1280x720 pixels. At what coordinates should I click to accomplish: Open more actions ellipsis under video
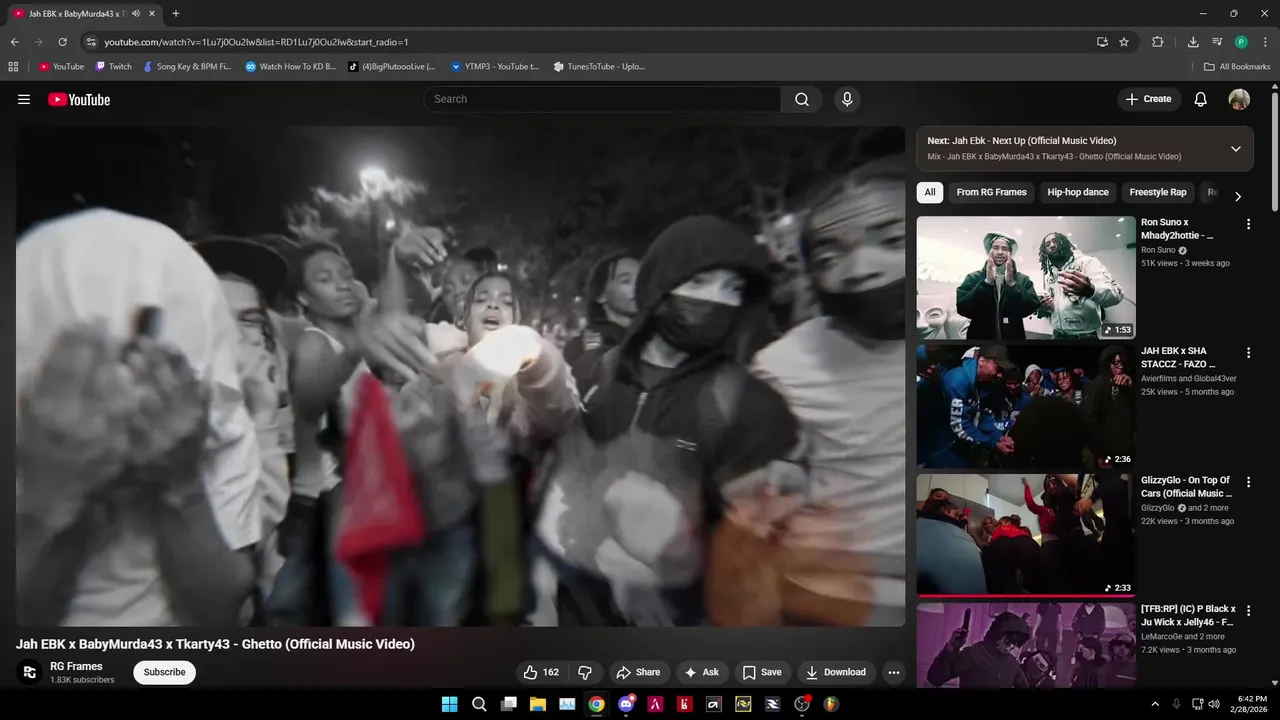click(894, 672)
